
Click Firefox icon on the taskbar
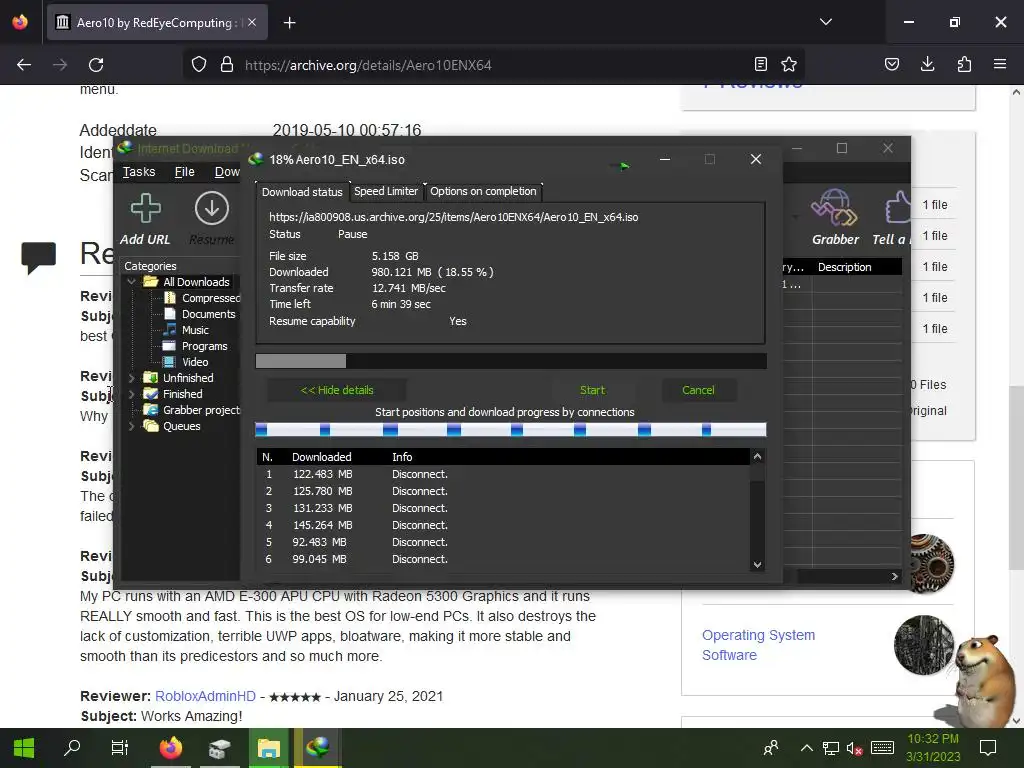(170, 748)
